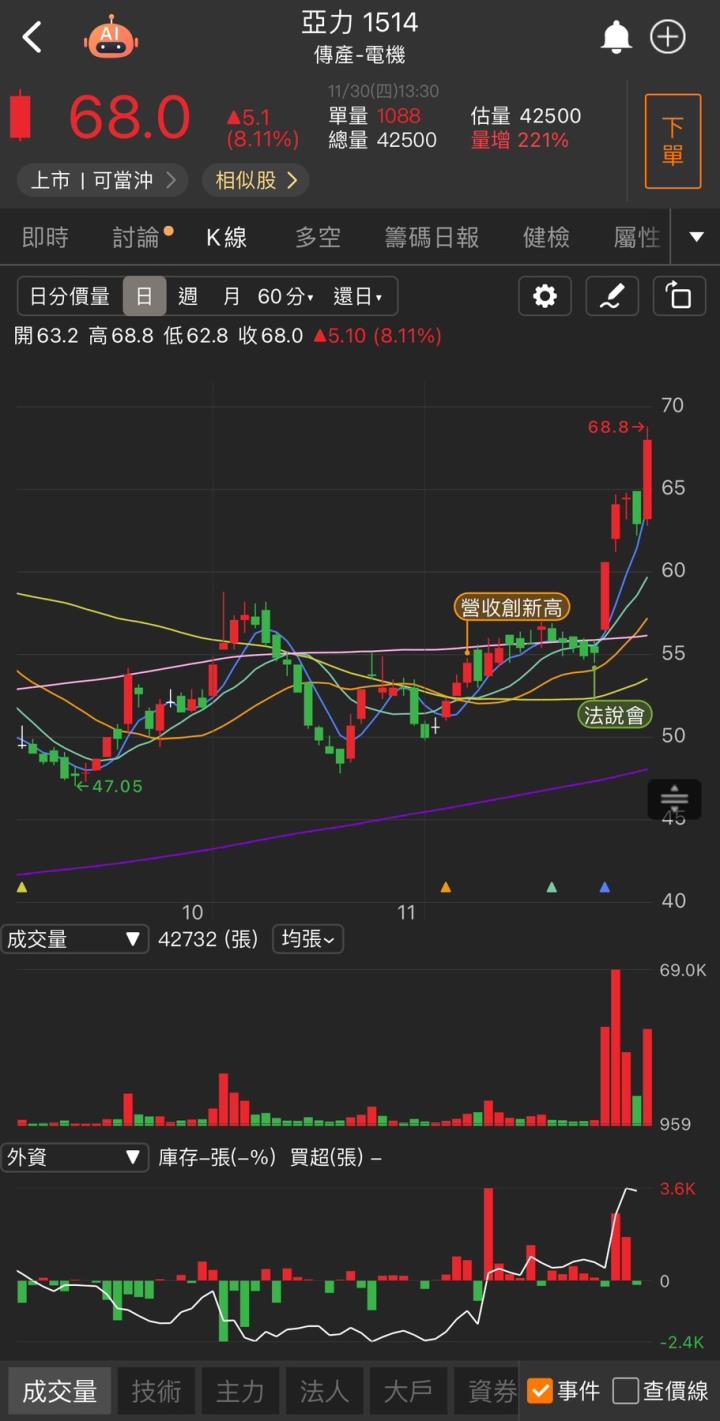Viewport: 720px width, 1421px height.
Task: Switch to the 籌碼日報 tab
Action: pyautogui.click(x=432, y=237)
